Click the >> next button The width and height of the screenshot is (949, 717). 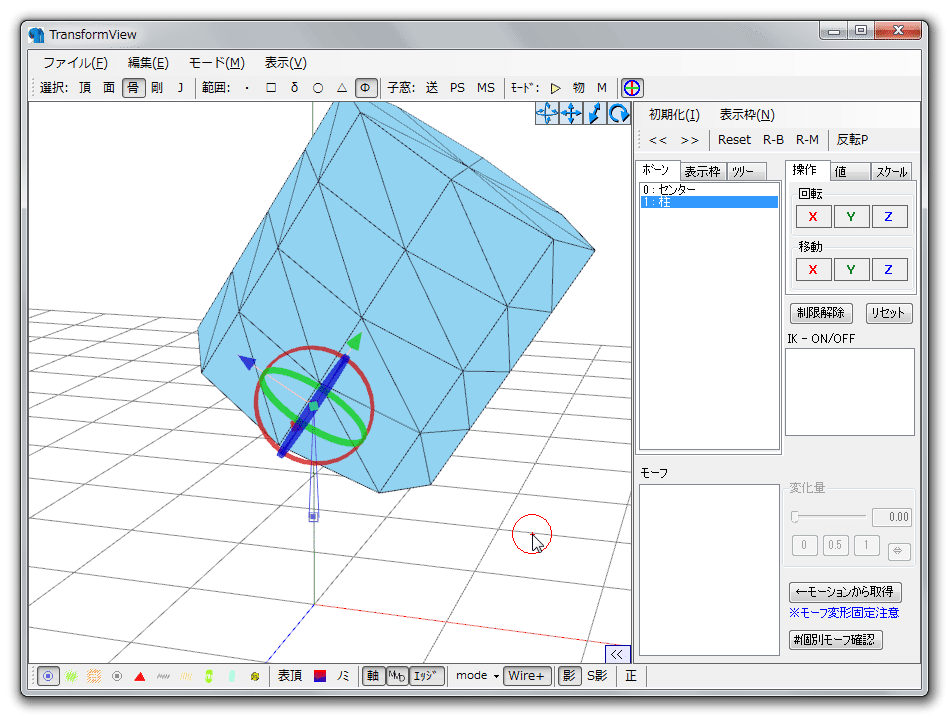[689, 140]
